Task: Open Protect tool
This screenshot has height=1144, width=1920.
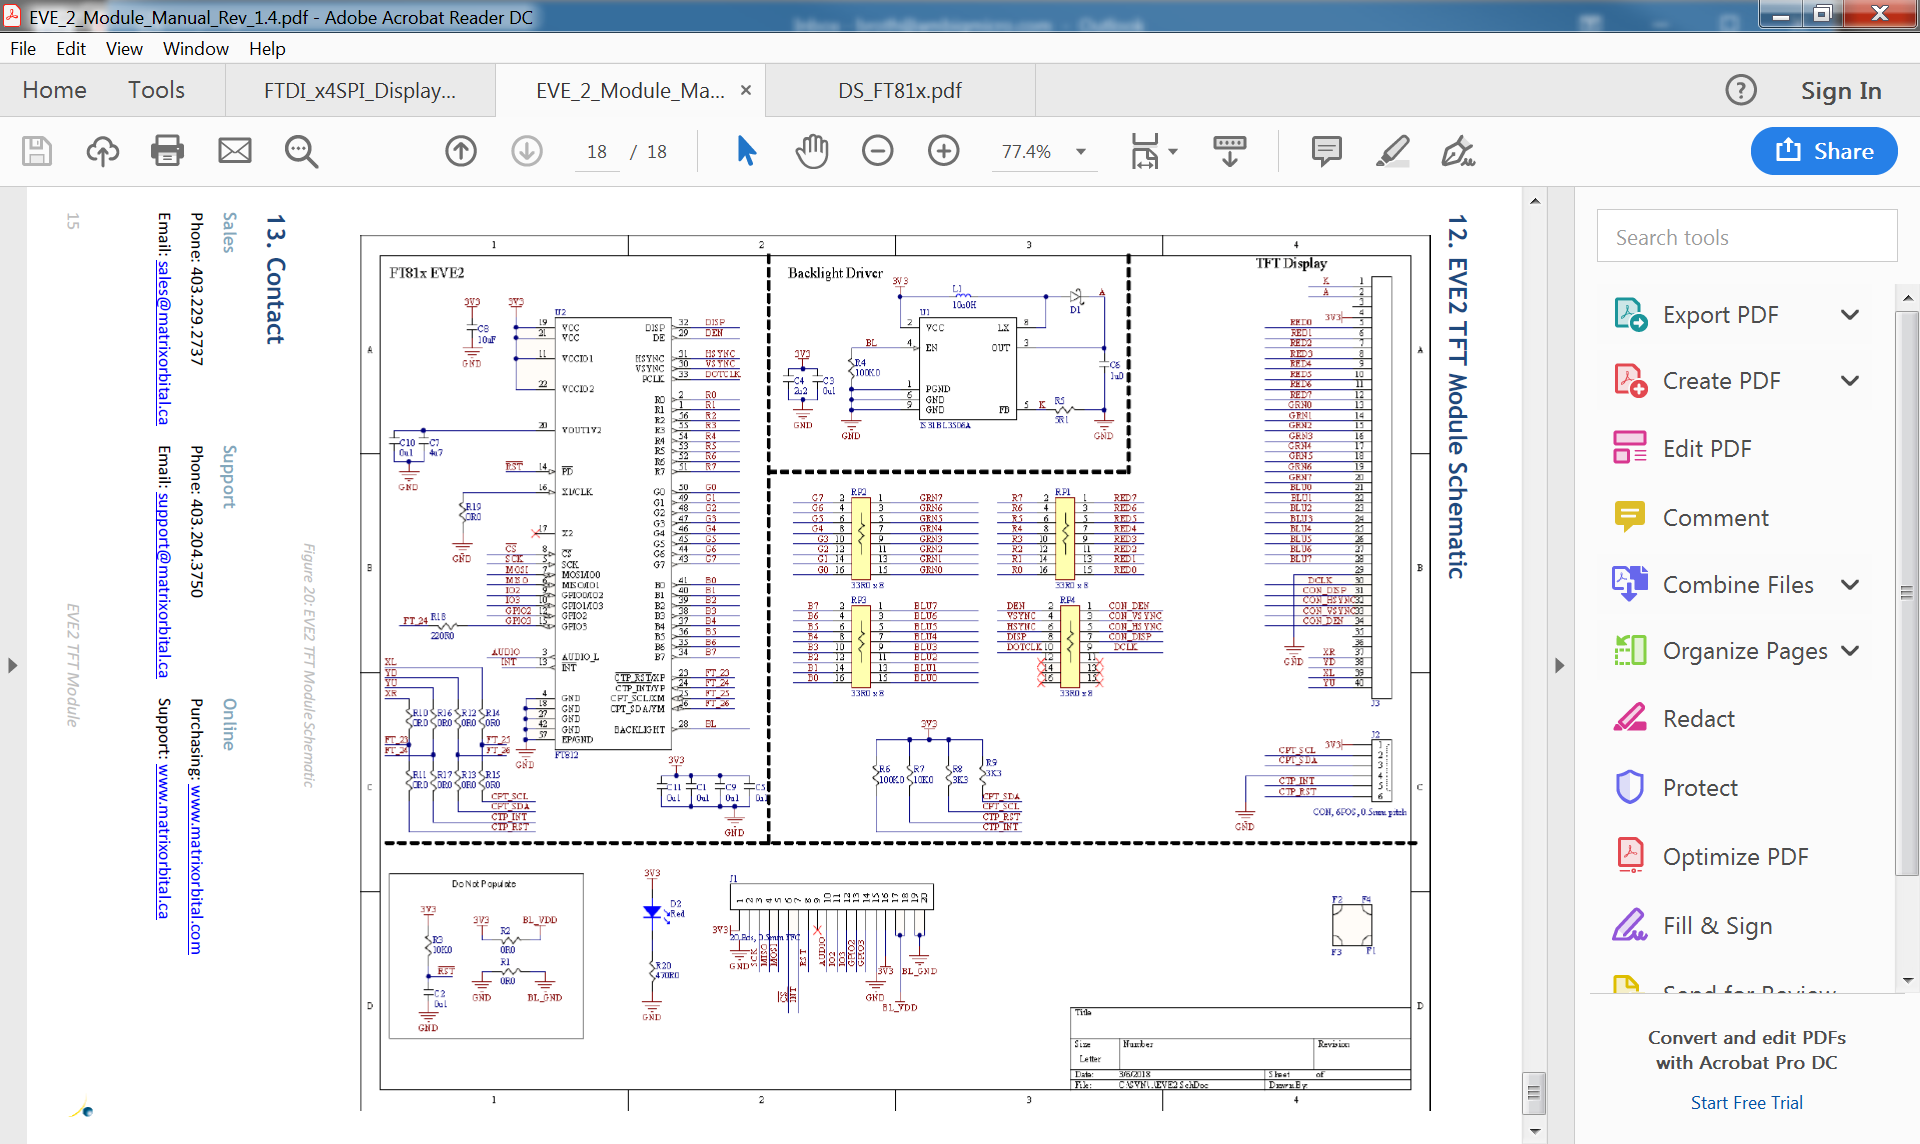Action: (x=1700, y=788)
